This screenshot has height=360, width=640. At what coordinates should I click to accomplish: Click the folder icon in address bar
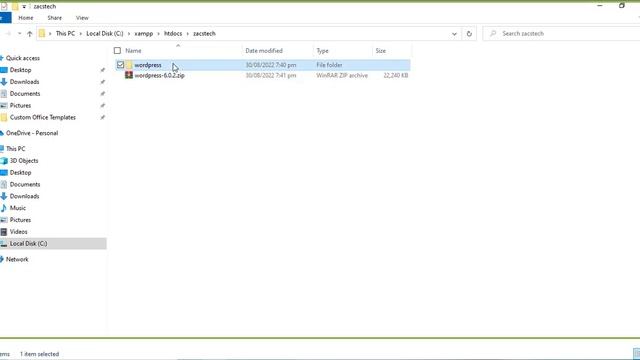coord(42,33)
